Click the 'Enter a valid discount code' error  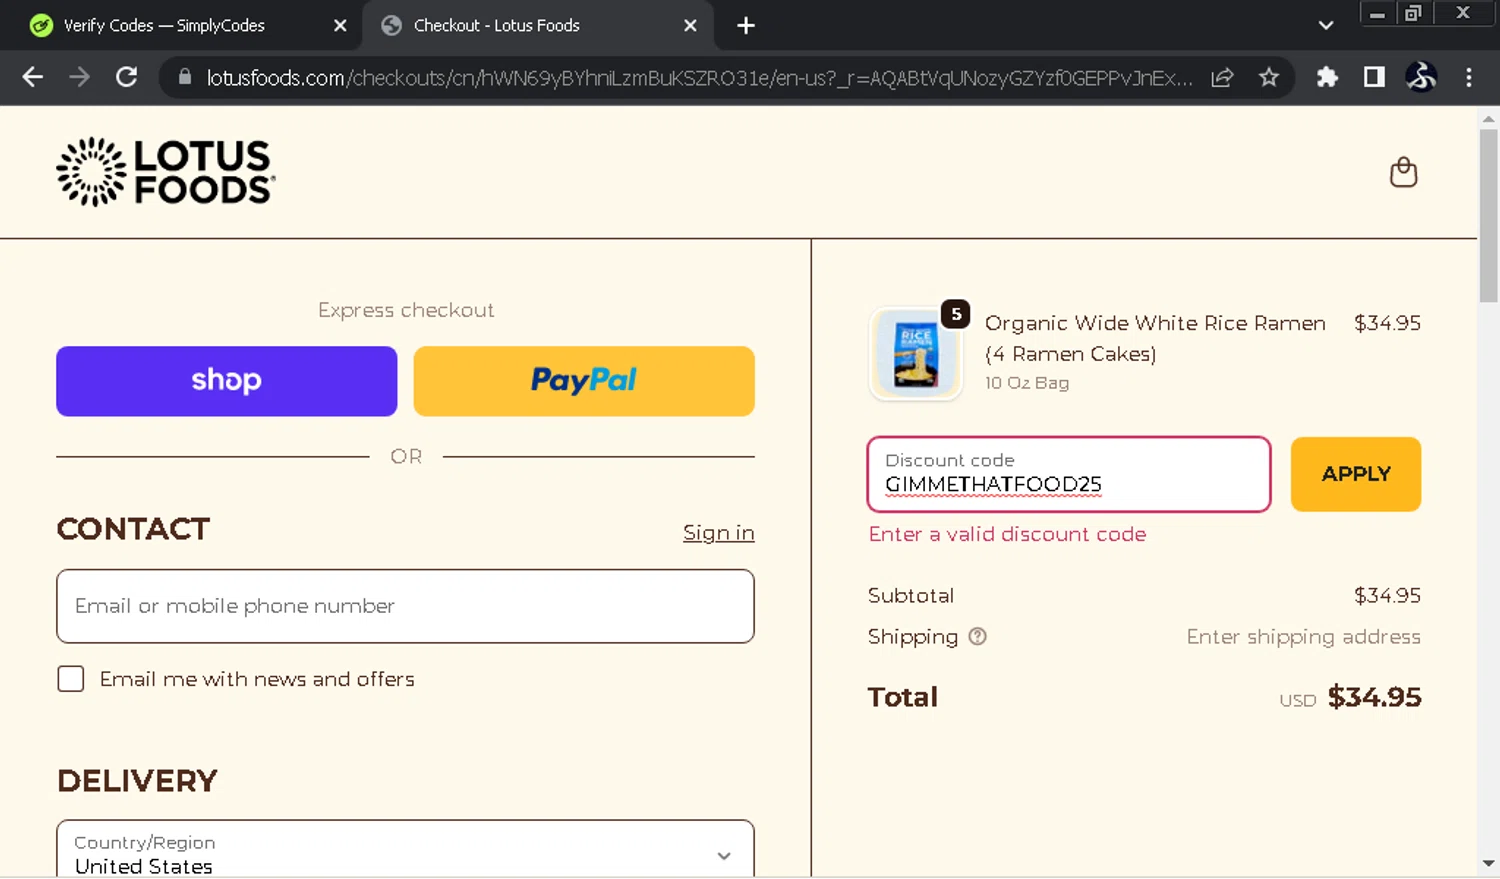click(x=1007, y=534)
